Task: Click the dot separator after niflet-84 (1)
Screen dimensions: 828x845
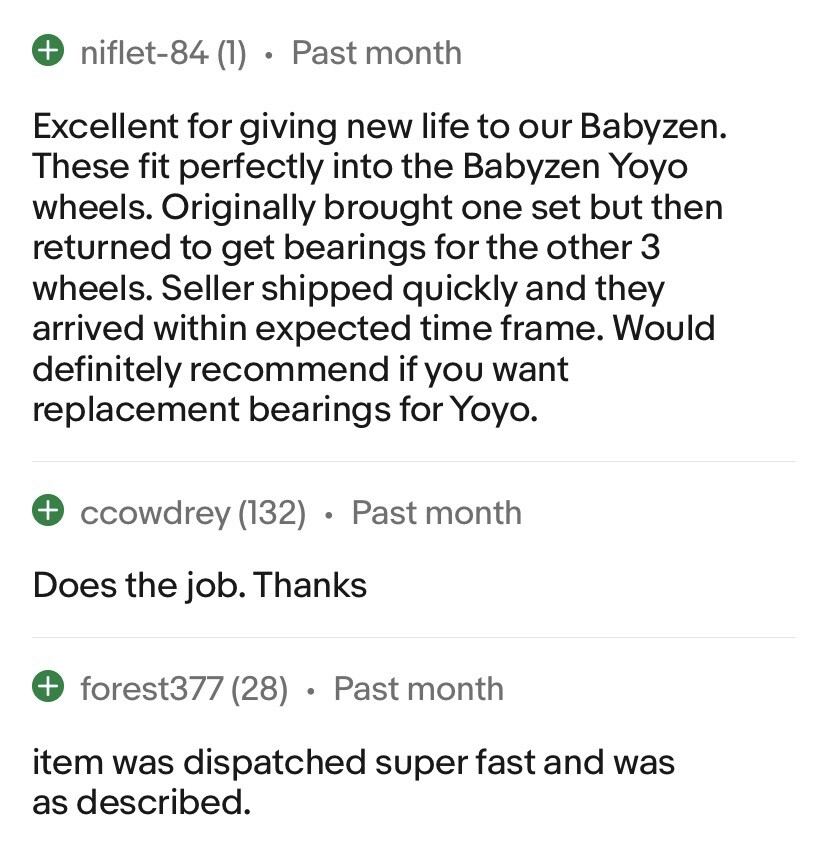Action: point(268,54)
